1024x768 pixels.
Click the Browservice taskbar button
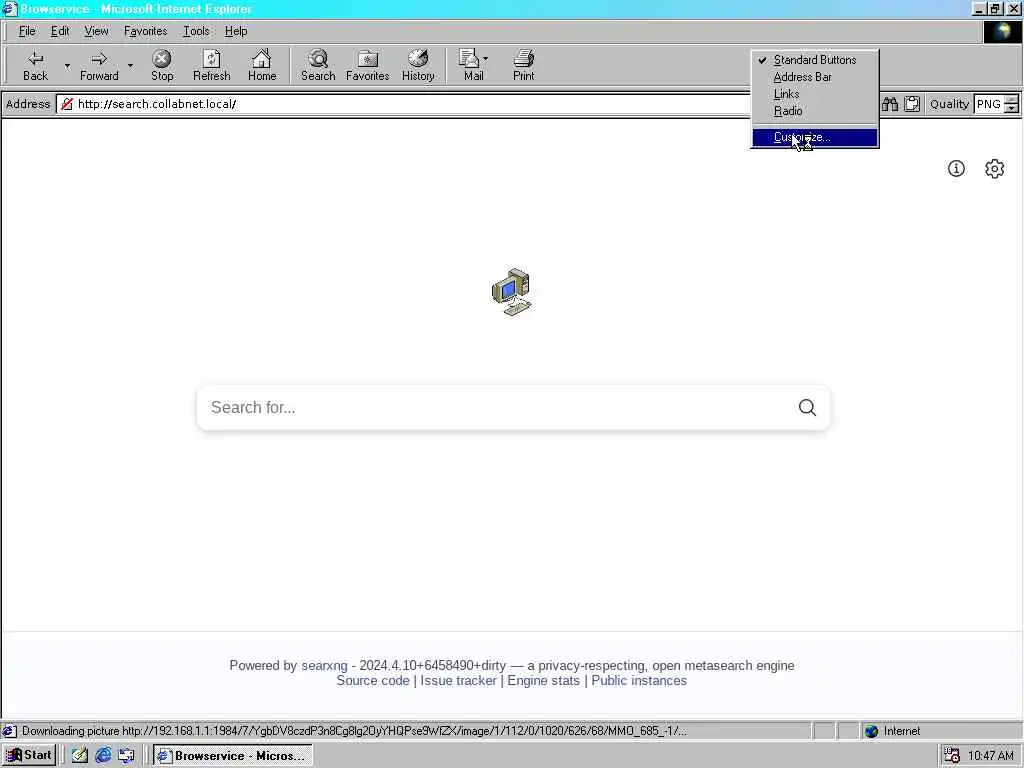[232, 755]
